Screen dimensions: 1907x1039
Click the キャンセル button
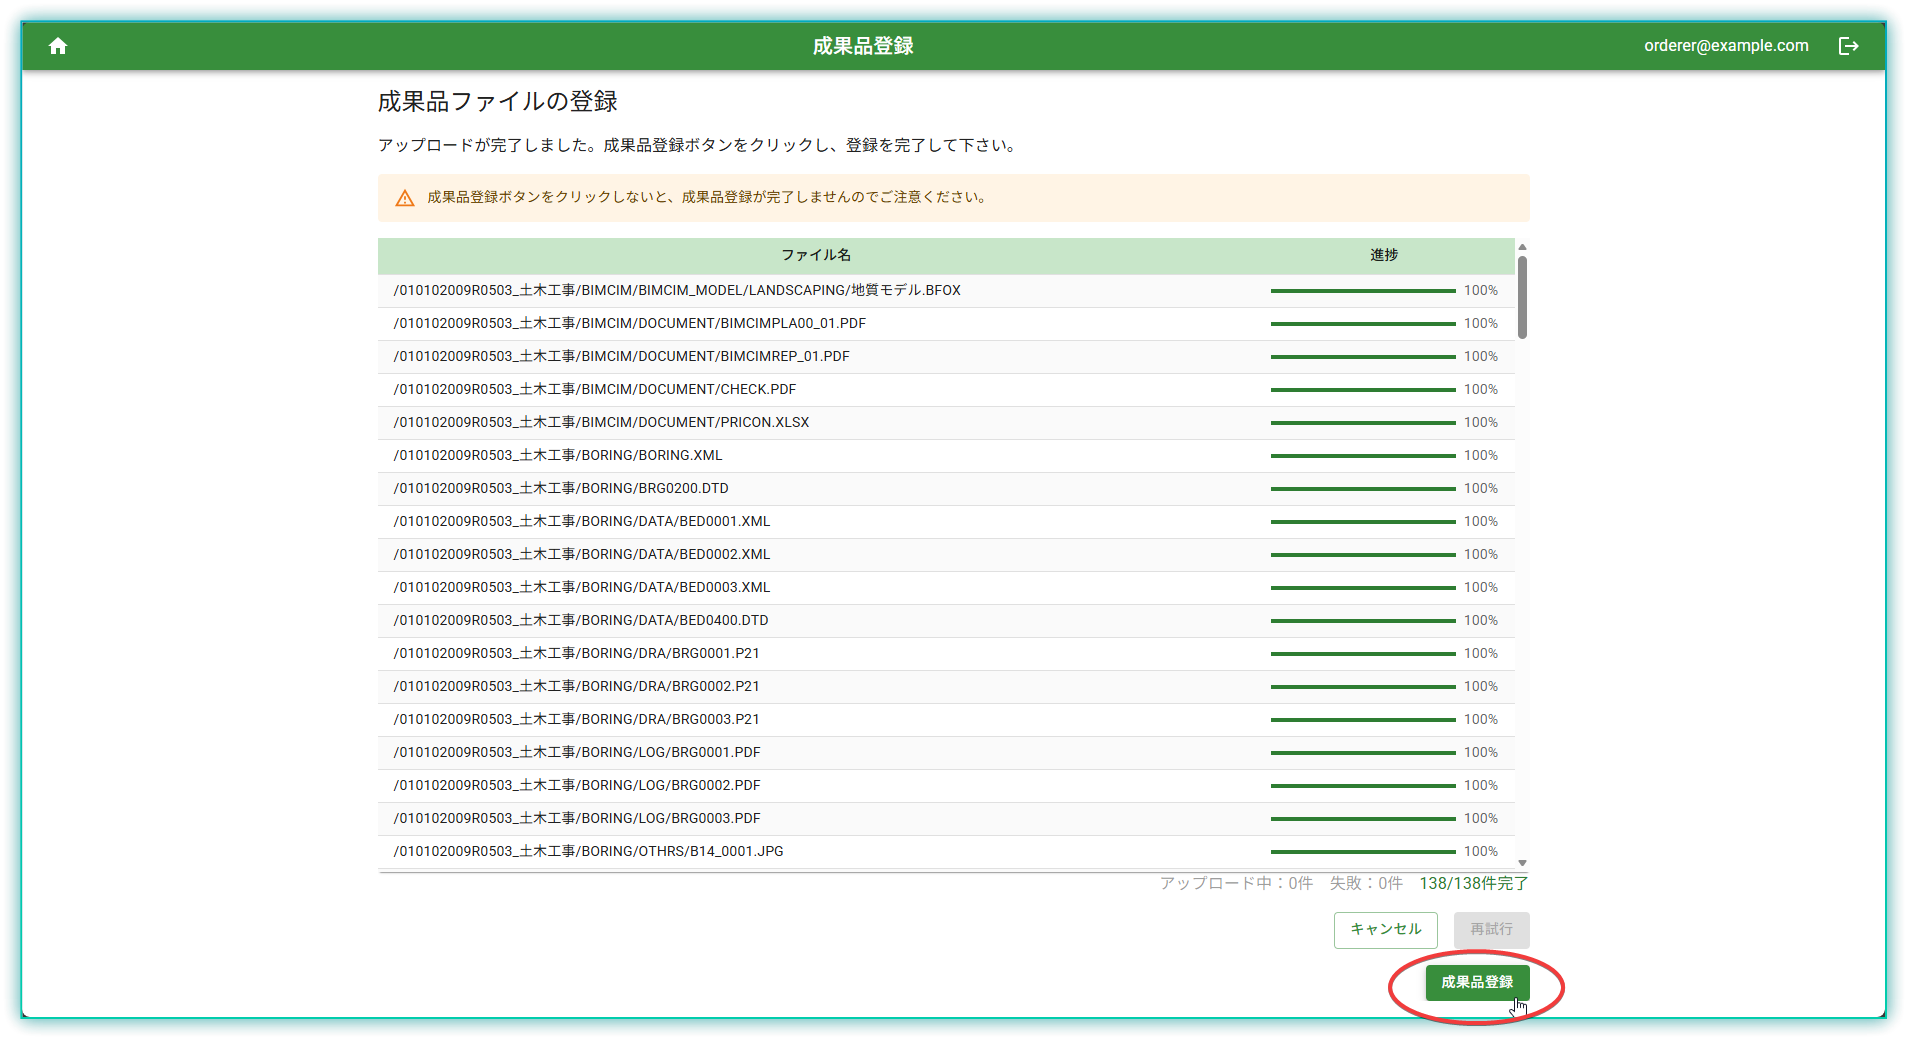pos(1385,929)
